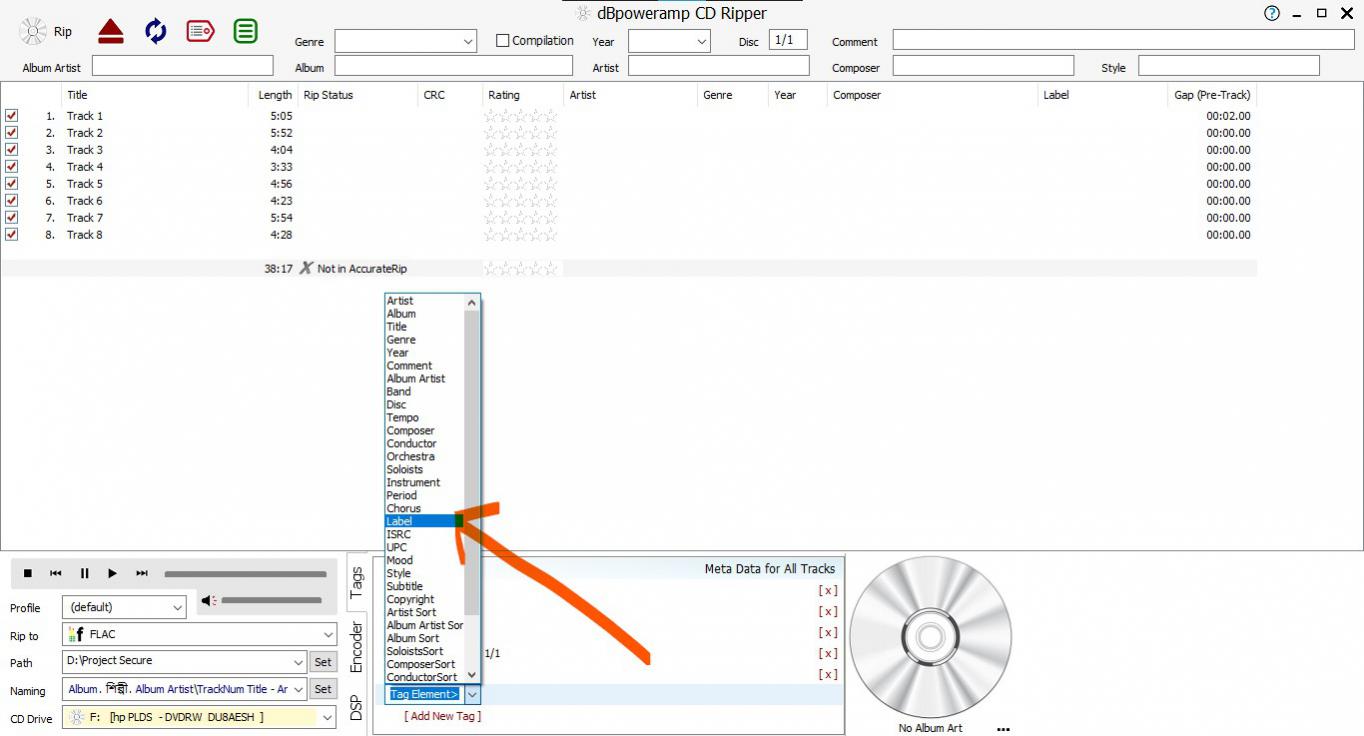
Task: Enable the Compilation checkbox
Action: point(503,41)
